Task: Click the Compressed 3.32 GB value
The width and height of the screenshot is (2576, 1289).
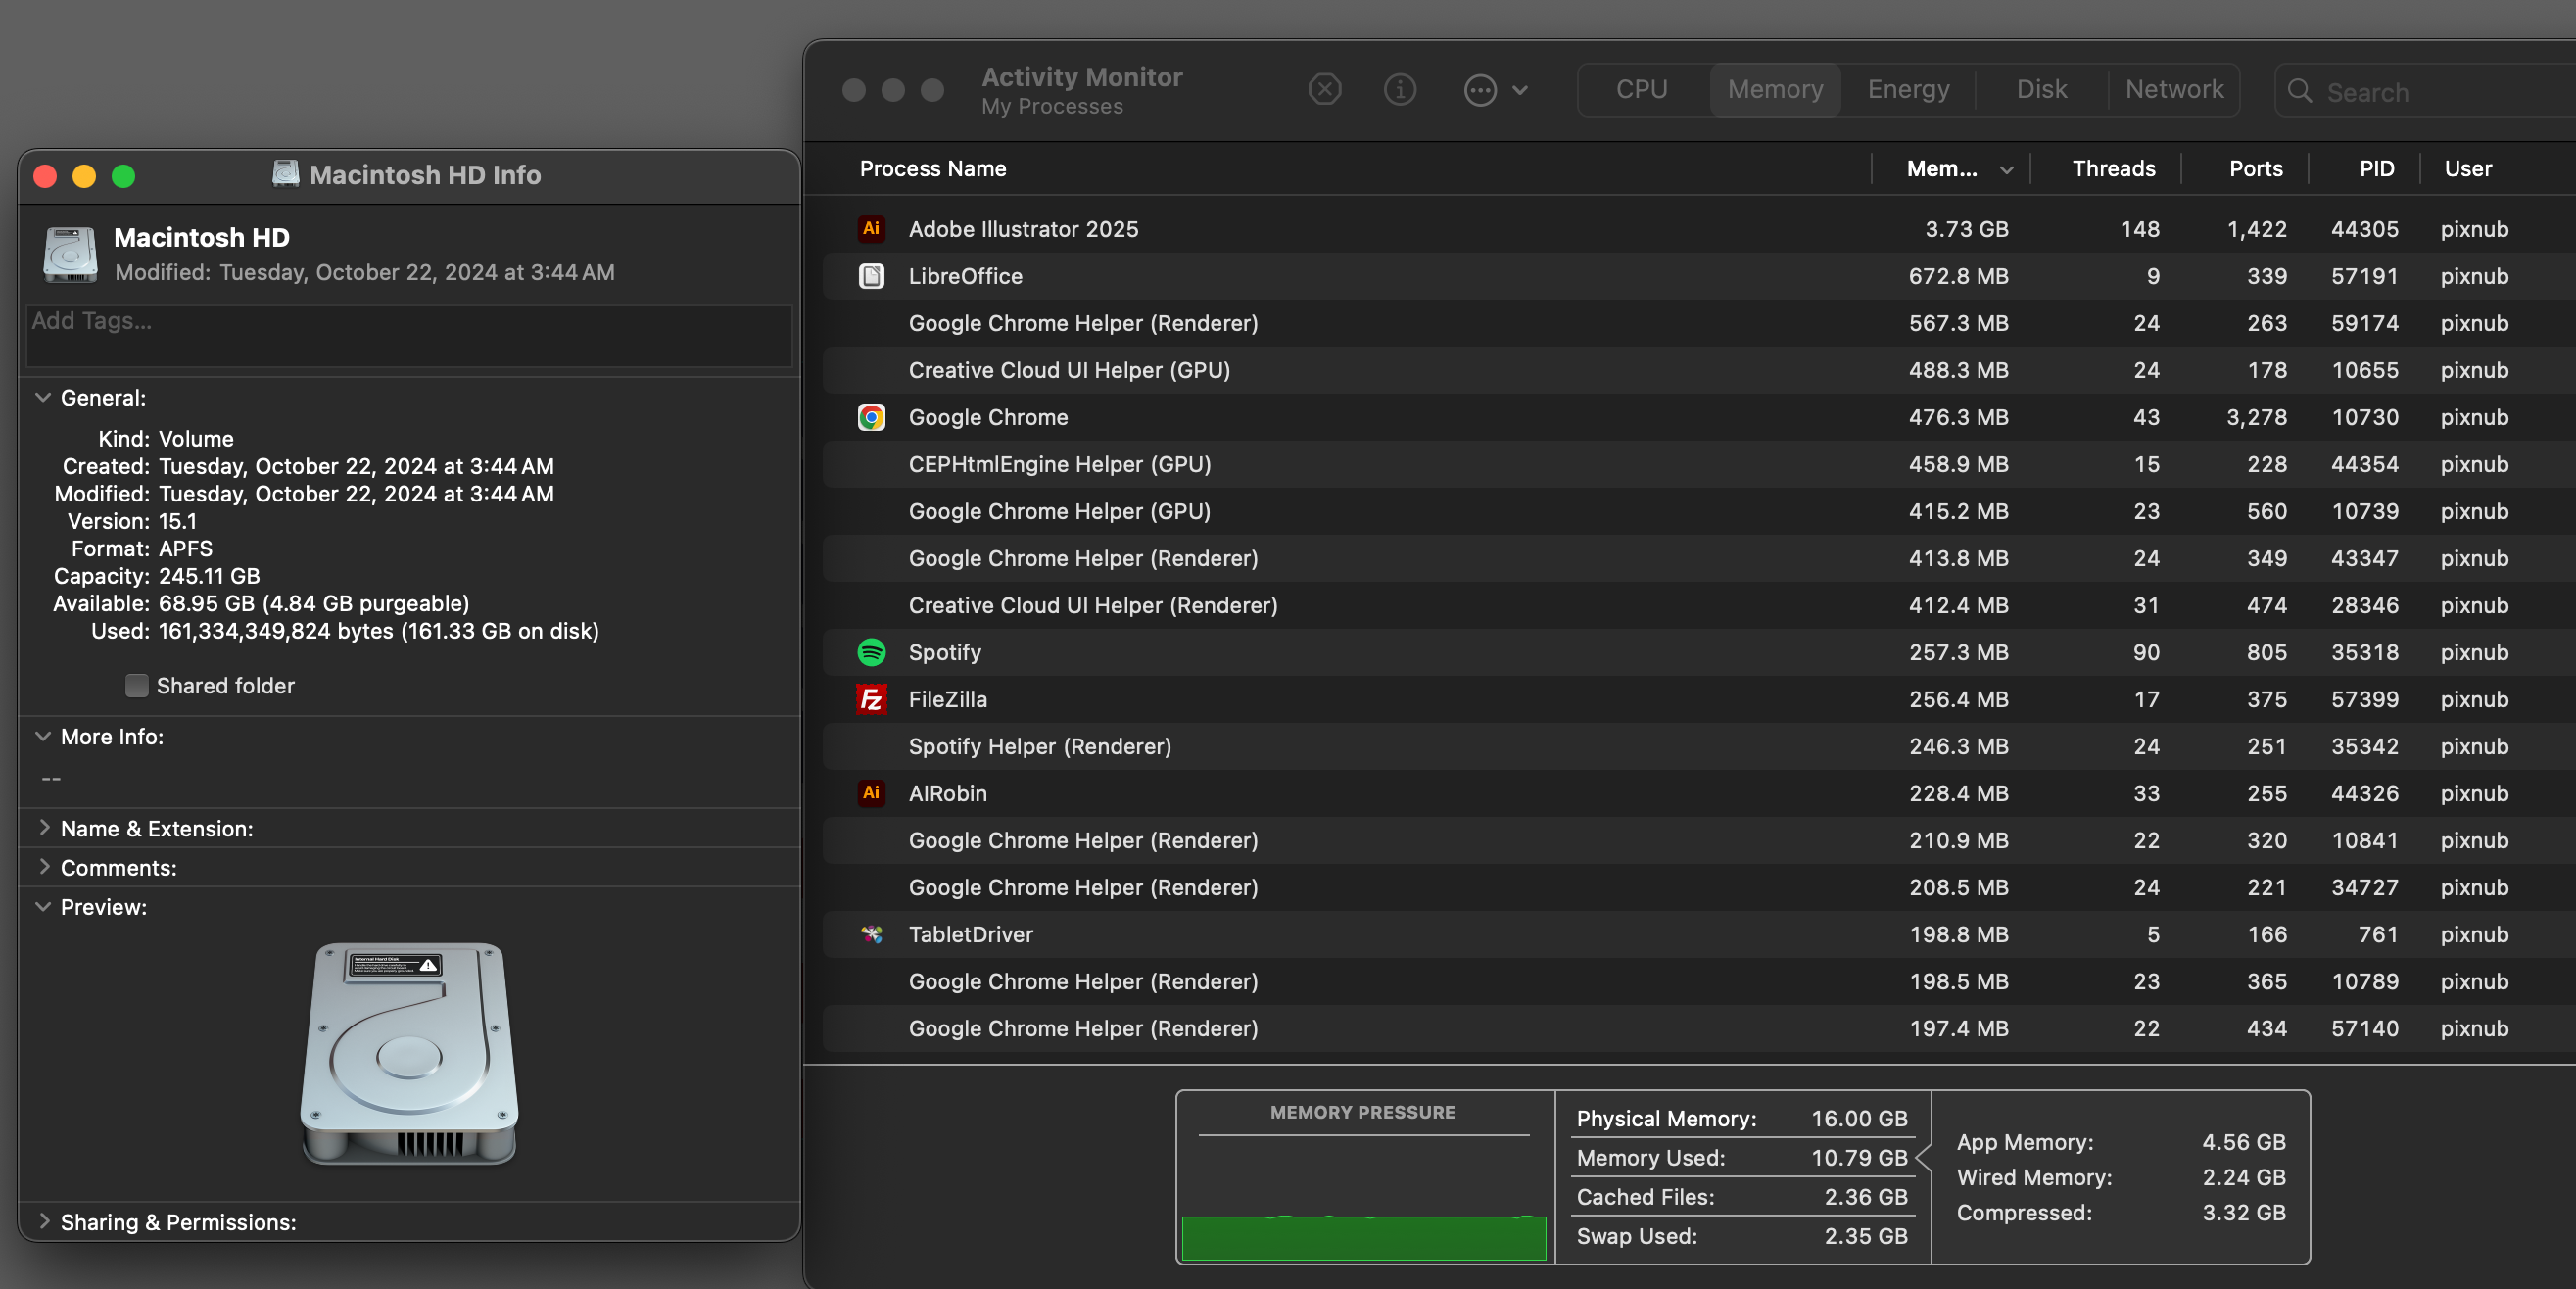Action: tap(2243, 1212)
